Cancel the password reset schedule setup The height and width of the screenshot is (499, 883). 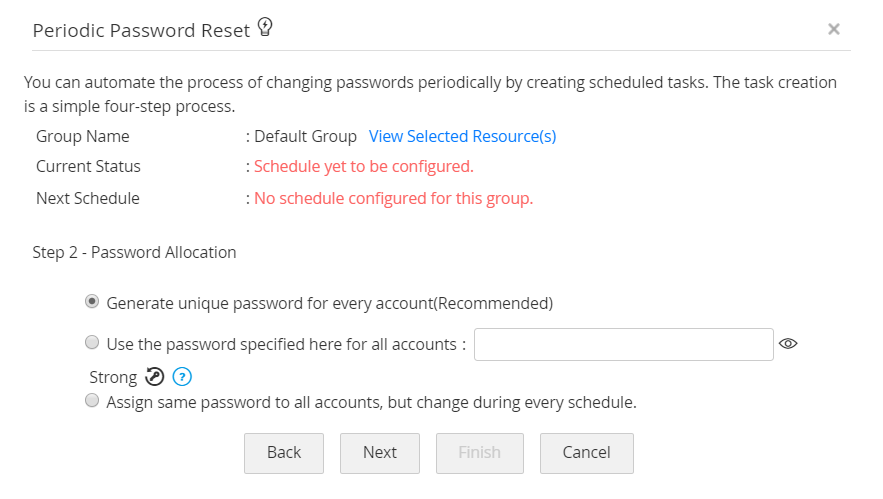click(x=586, y=453)
